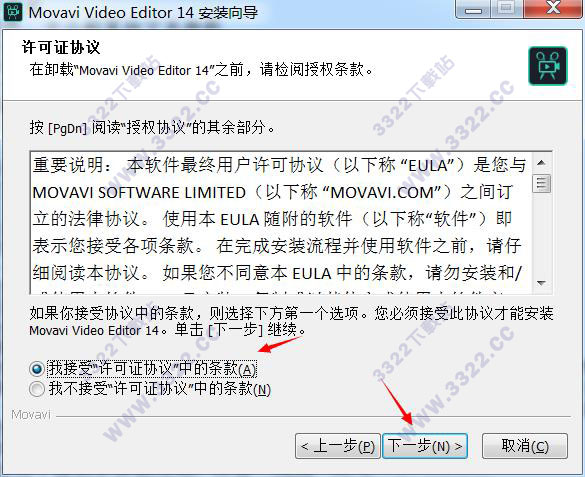This screenshot has width=585, height=477.
Task: Click the 我不接受 option label text
Action: 159,389
